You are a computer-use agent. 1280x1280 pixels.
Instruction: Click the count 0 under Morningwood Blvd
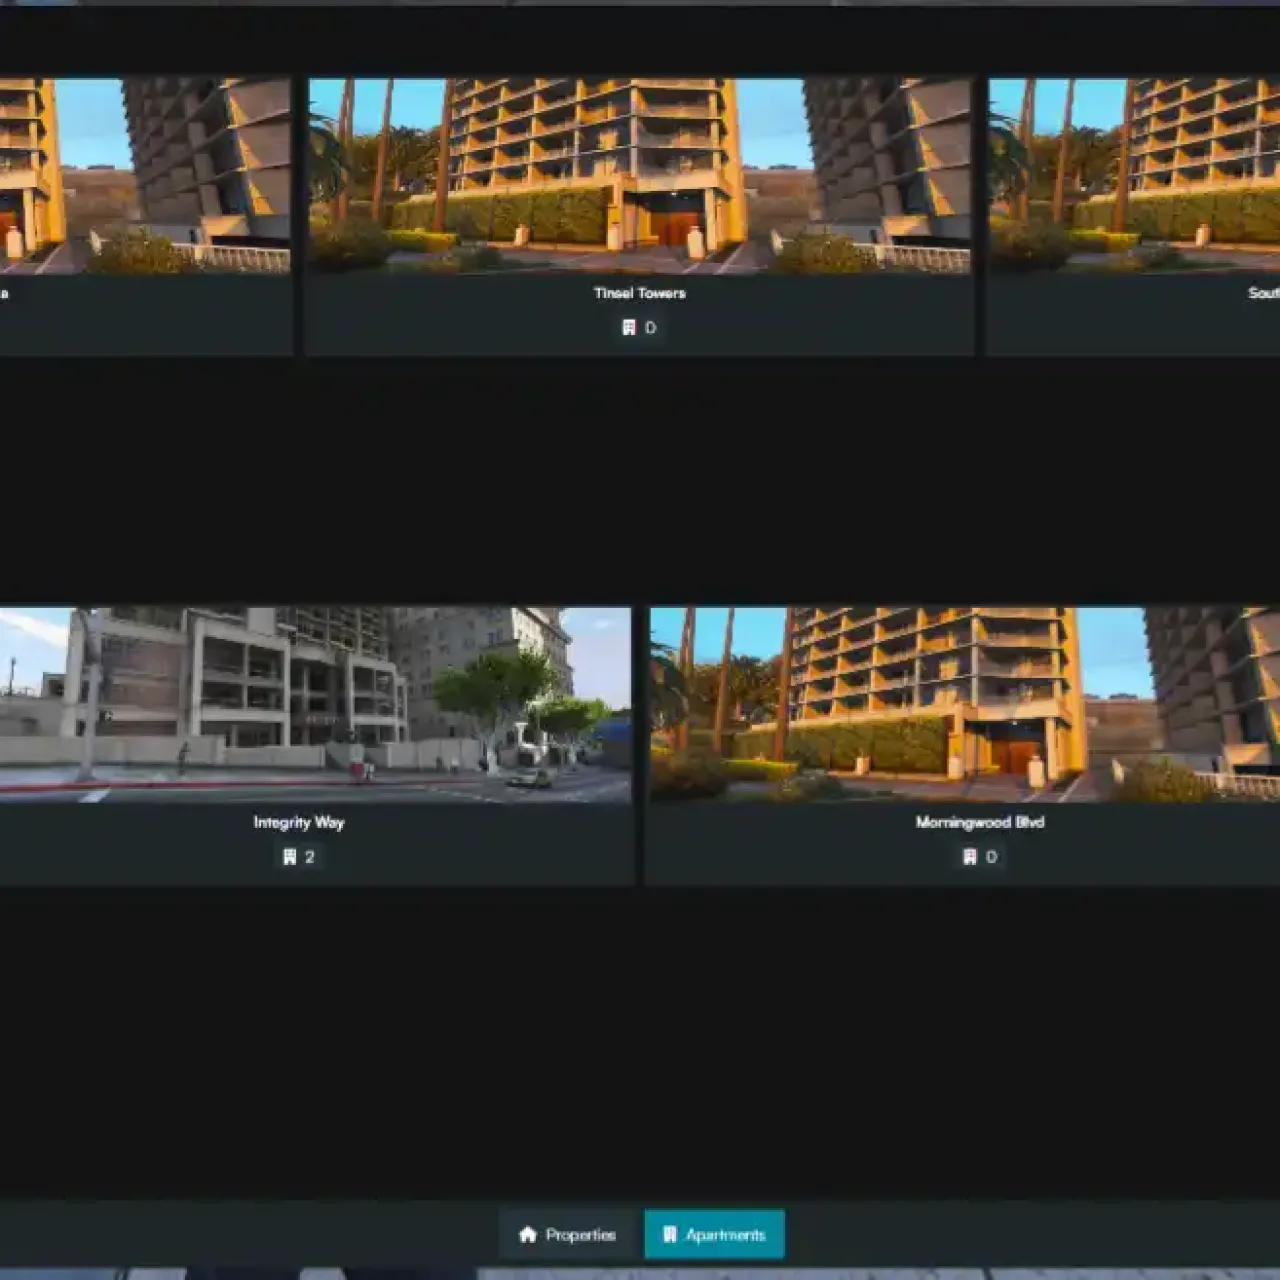[991, 857]
